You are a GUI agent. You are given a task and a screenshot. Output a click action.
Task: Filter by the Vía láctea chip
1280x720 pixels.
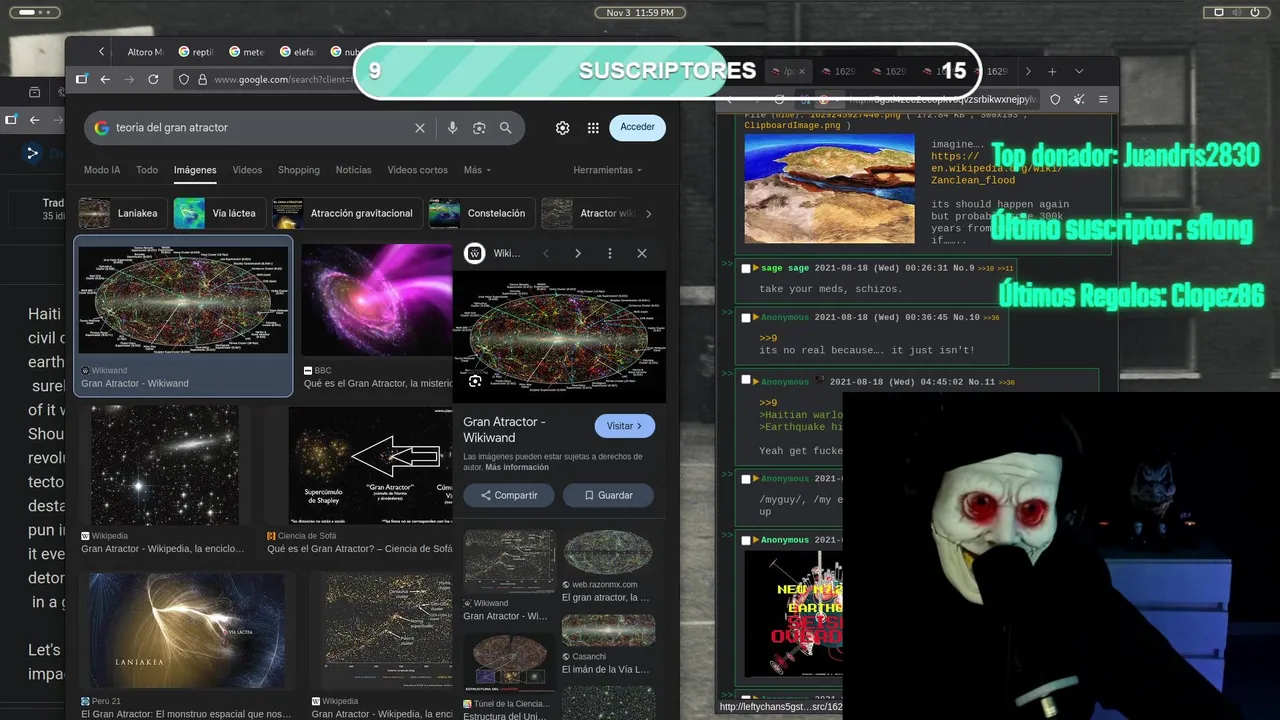219,213
